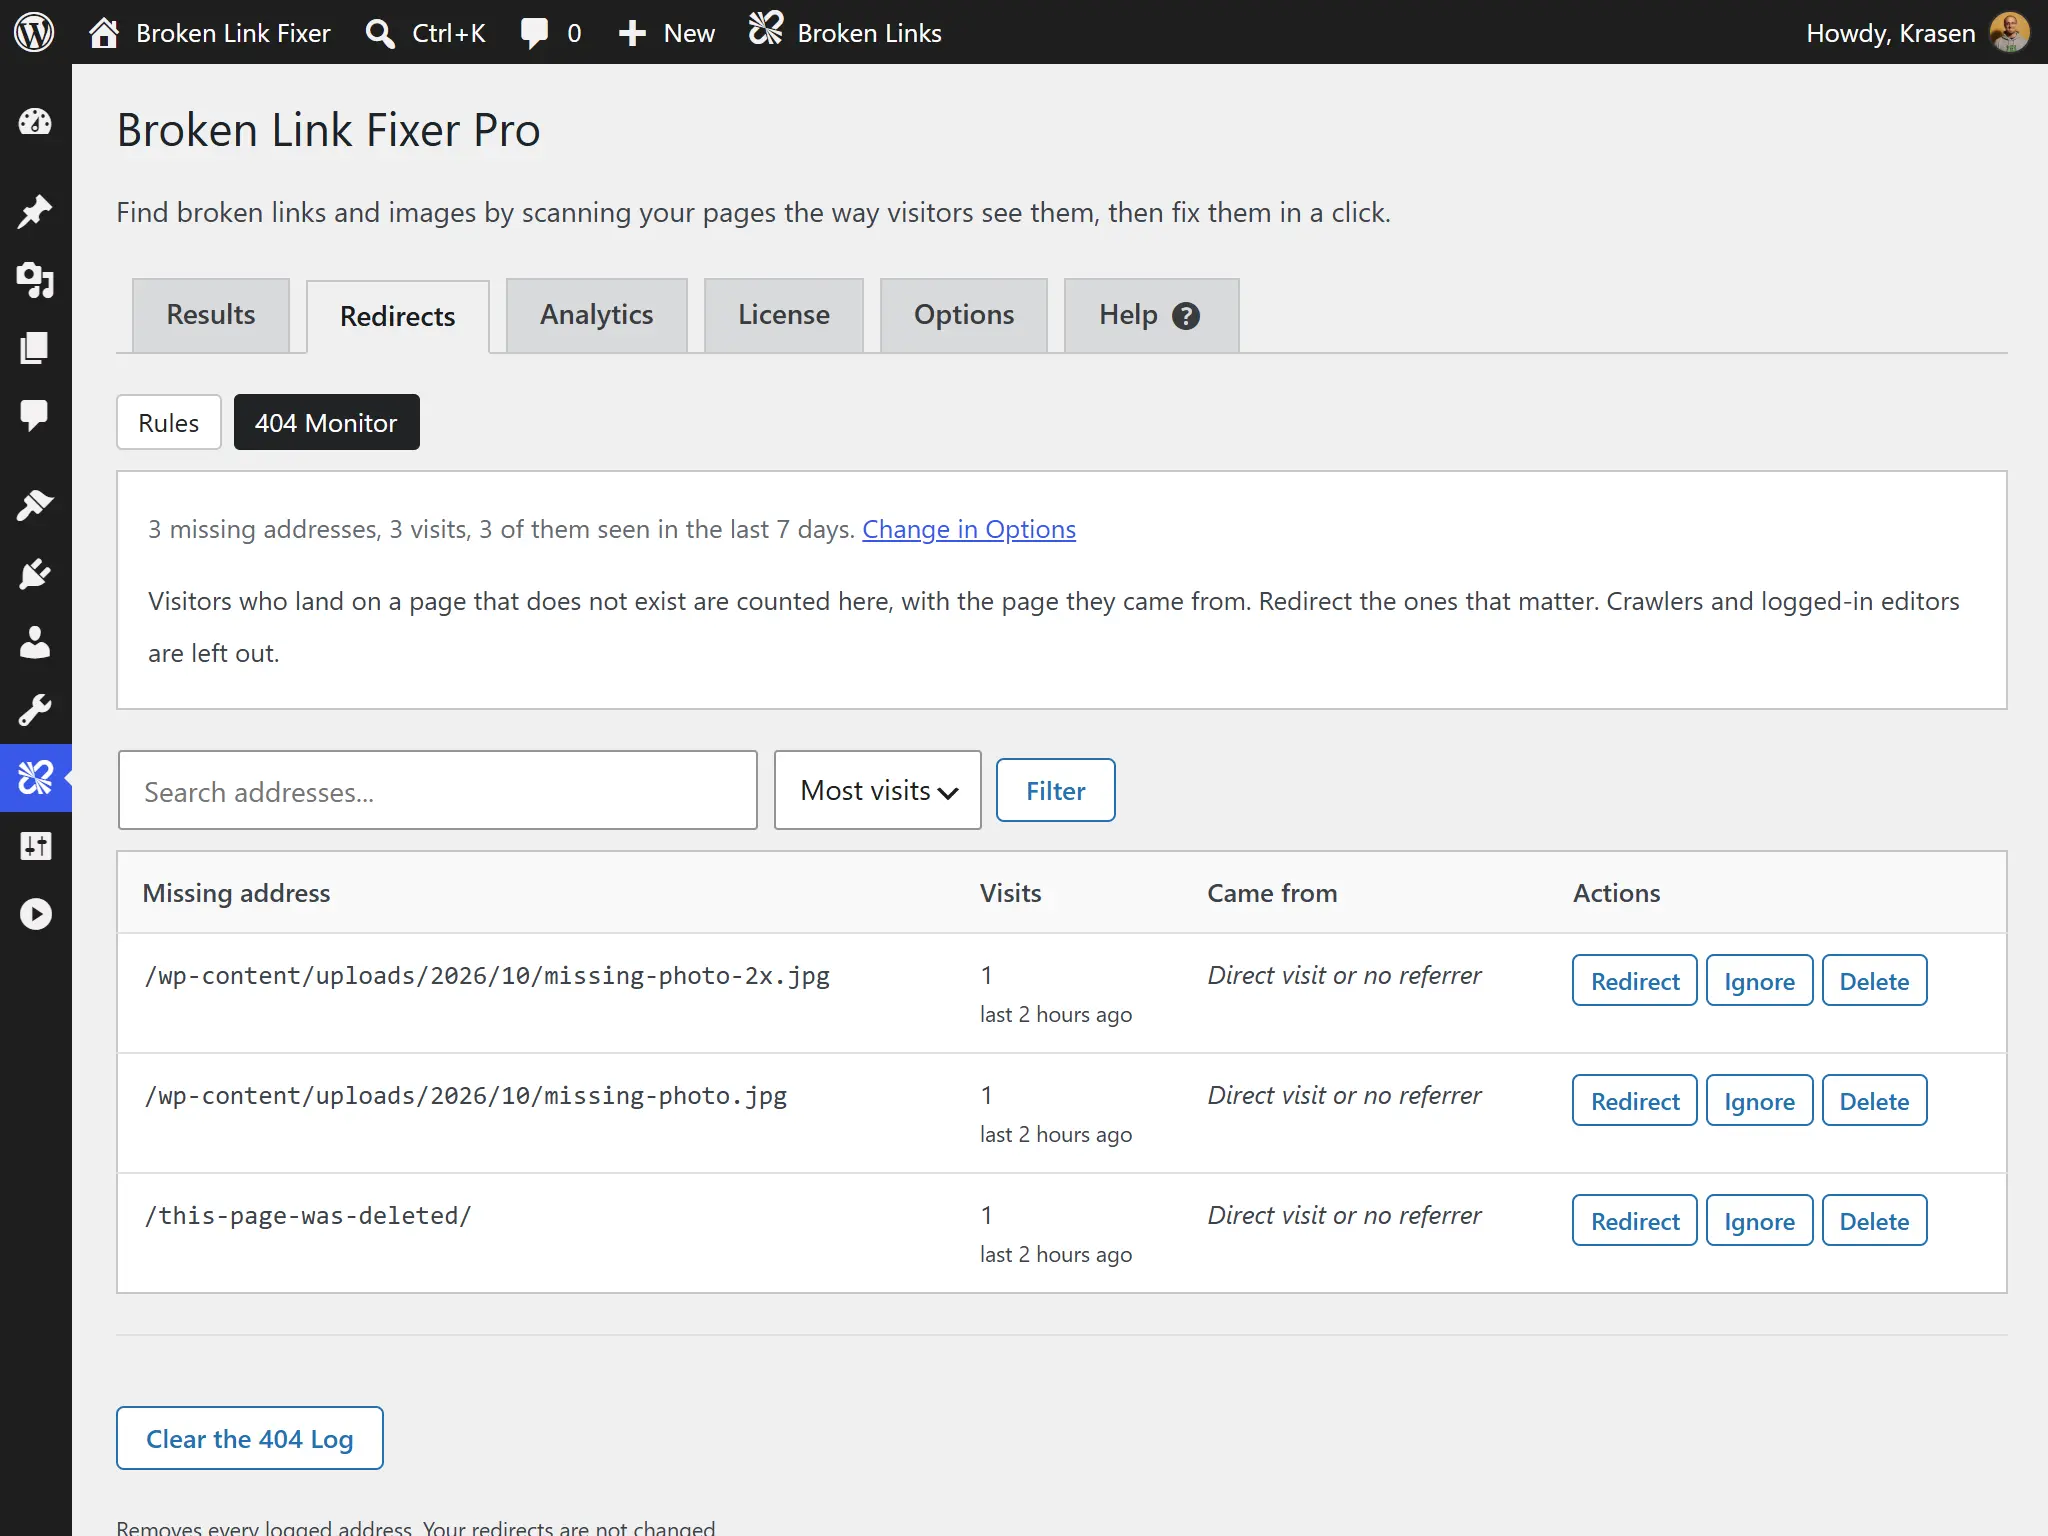
Task: Redirect the missing-photo-2x.jpg address
Action: coord(1635,981)
